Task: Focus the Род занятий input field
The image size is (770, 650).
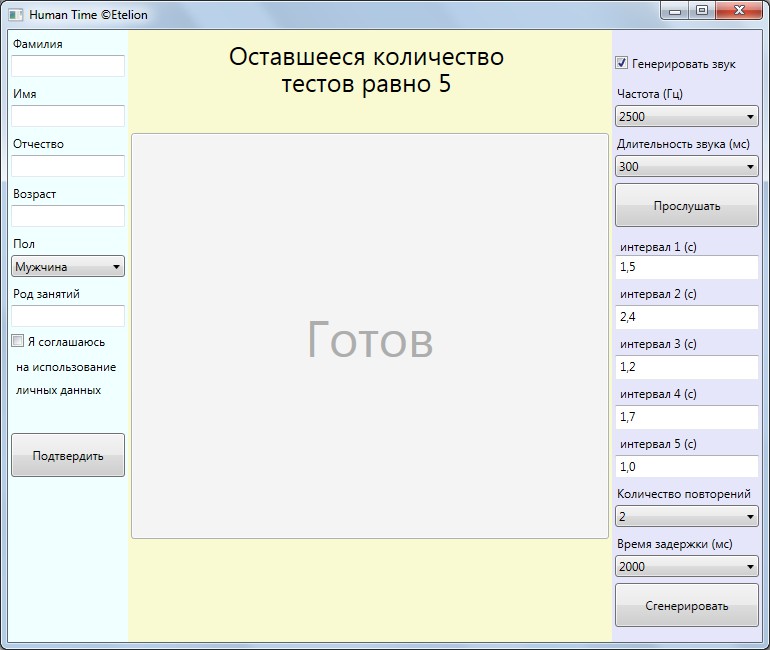Action: tap(68, 316)
